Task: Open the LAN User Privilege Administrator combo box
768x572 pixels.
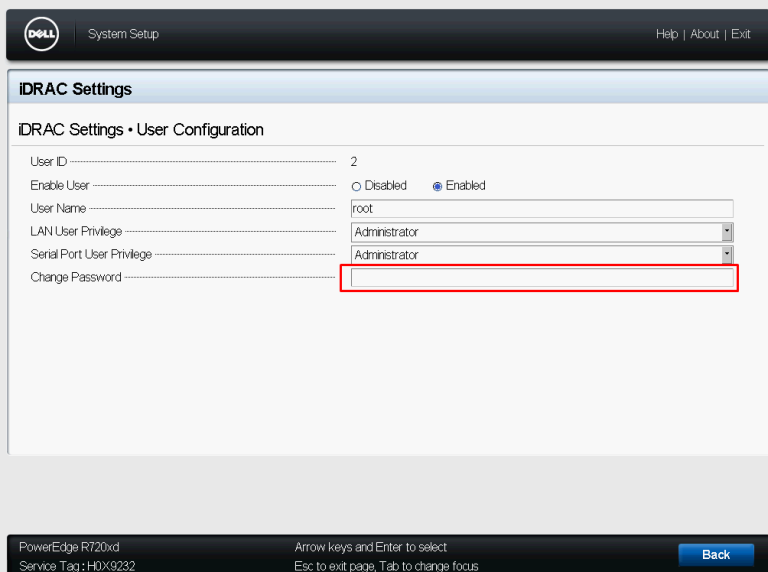Action: (535, 232)
